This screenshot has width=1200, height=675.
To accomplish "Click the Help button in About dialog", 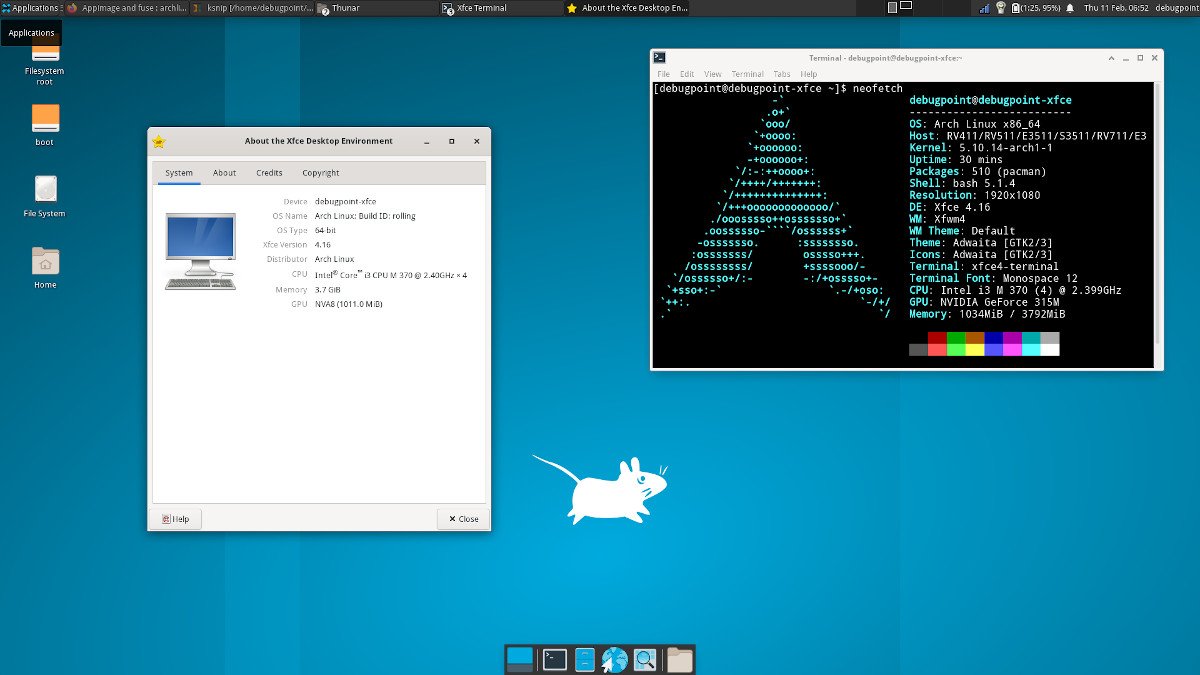I will click(175, 519).
